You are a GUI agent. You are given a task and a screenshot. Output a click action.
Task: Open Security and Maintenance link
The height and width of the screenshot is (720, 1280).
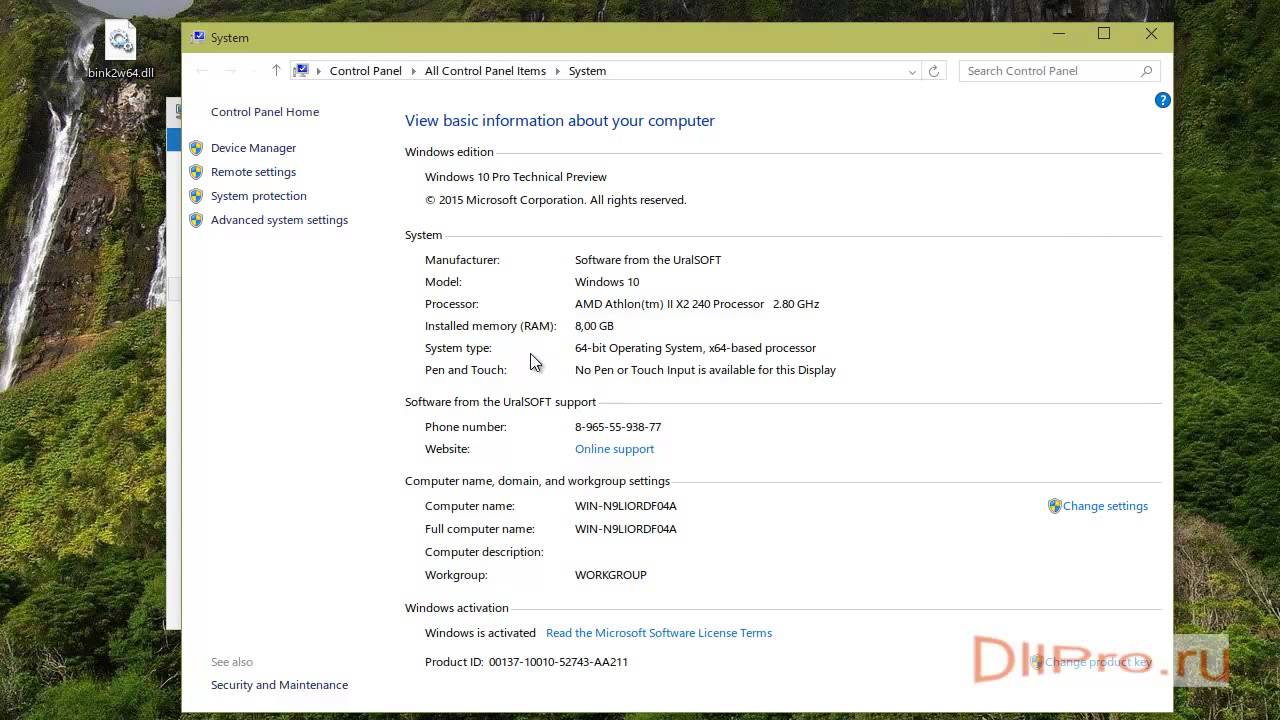(279, 685)
